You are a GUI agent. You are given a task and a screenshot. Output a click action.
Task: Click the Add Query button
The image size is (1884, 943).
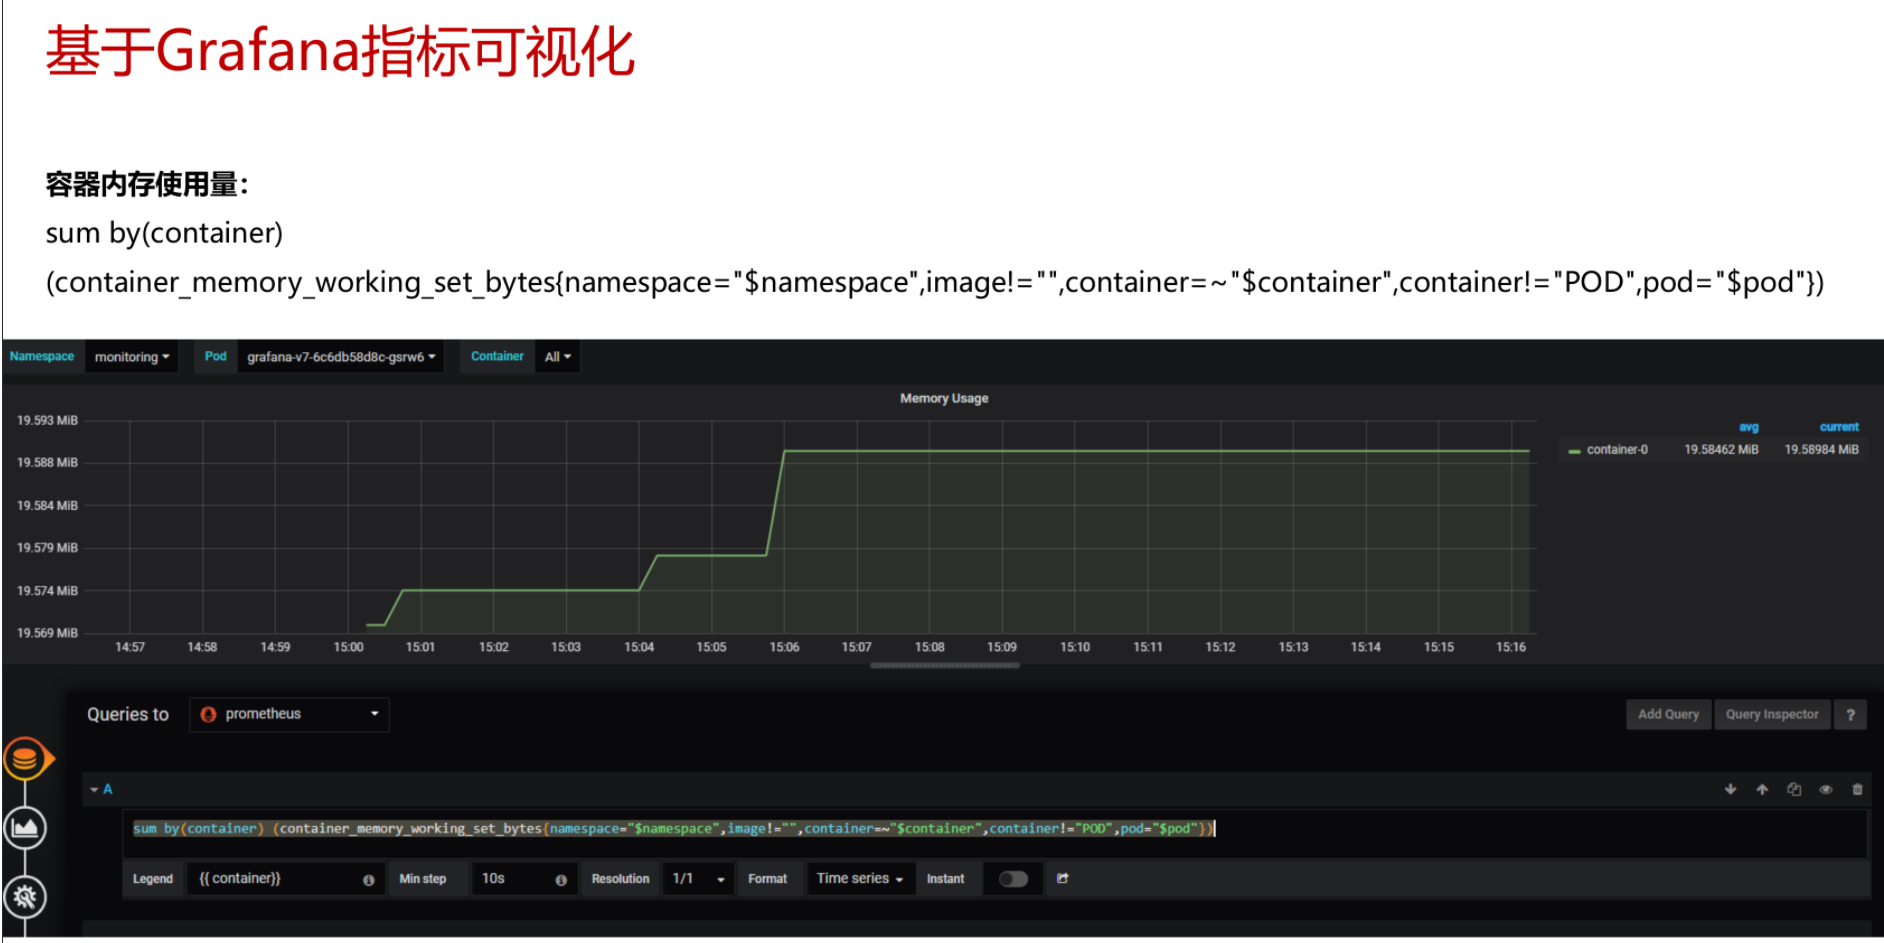1668,715
